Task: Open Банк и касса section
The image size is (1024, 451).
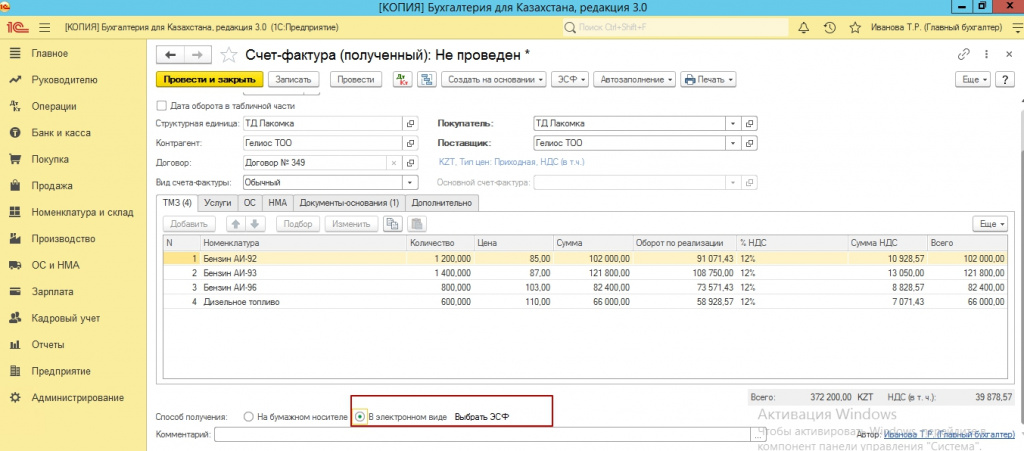Action: [61, 132]
